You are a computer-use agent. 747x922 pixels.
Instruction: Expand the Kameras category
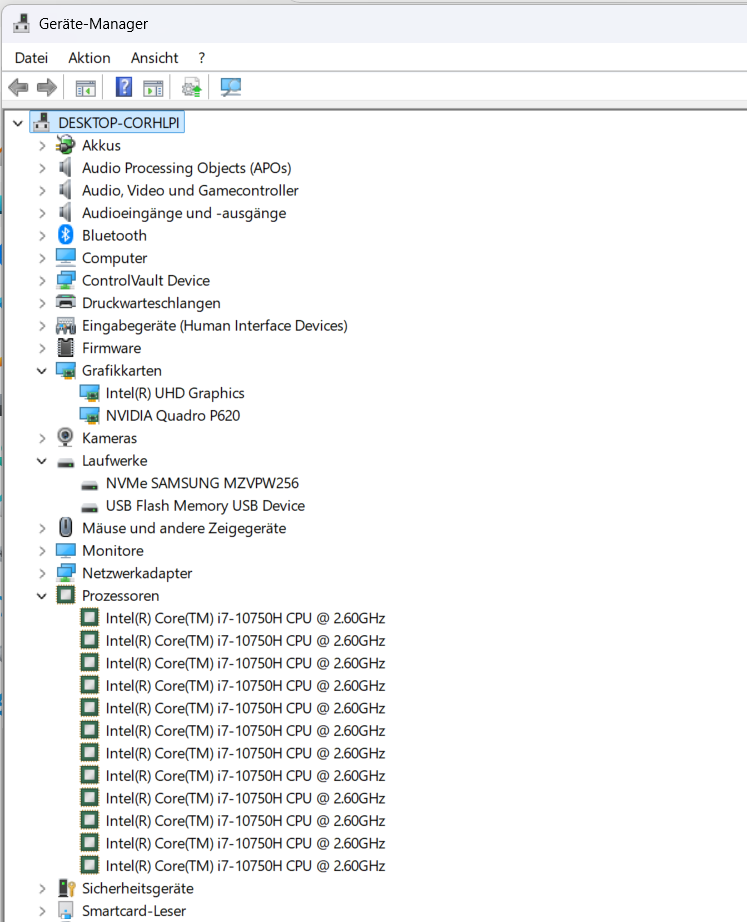[42, 439]
